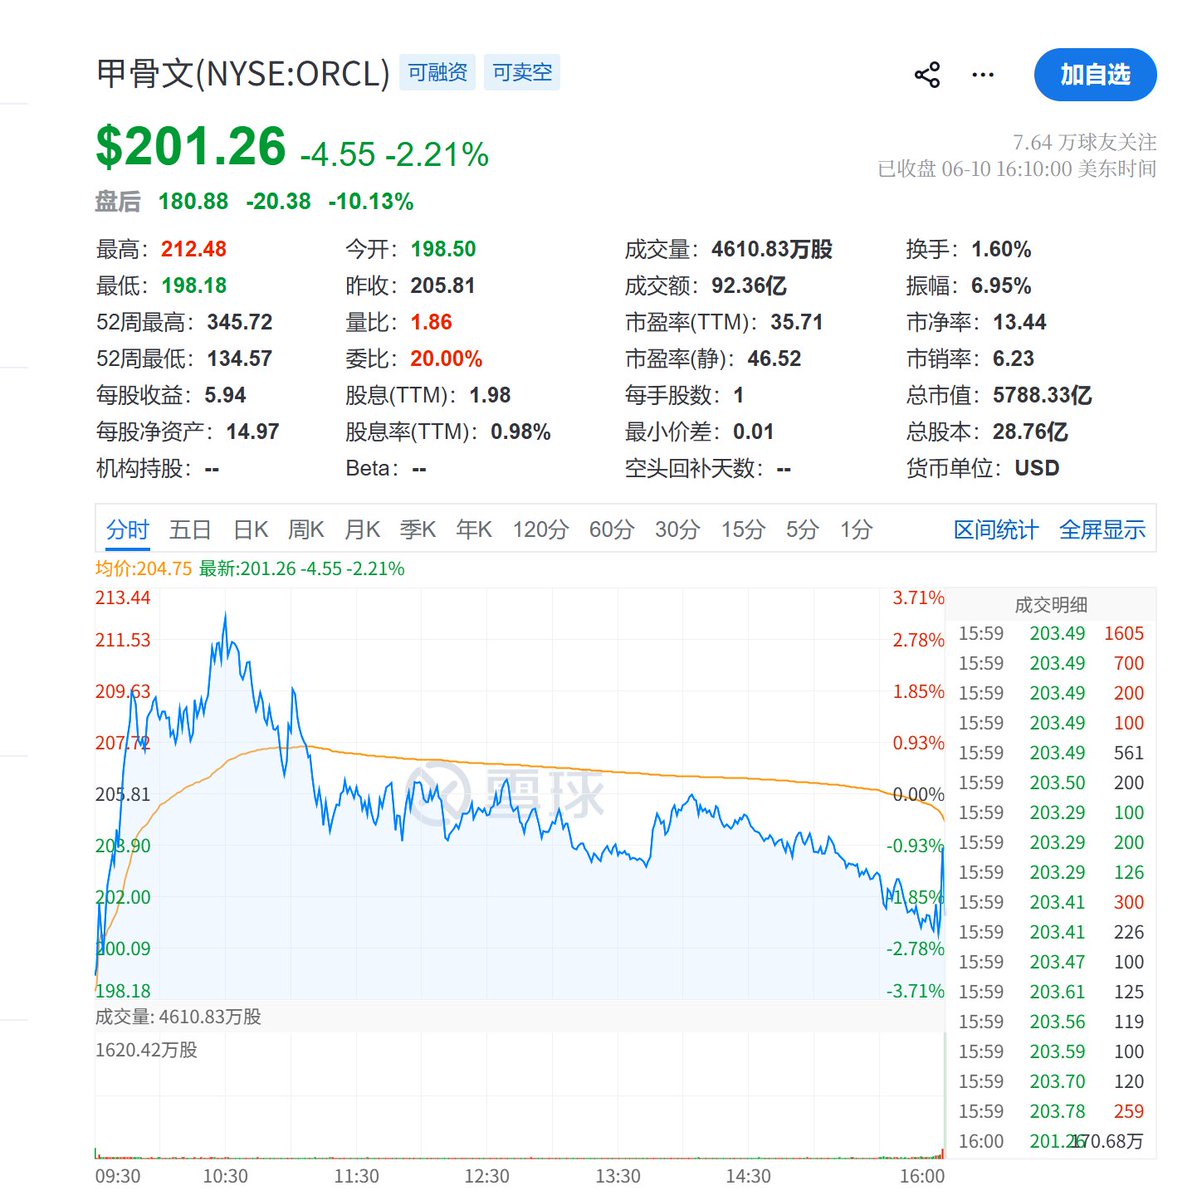Click the 3.71% percent axis label
This screenshot has width=1197, height=1200.
pyautogui.click(x=918, y=597)
